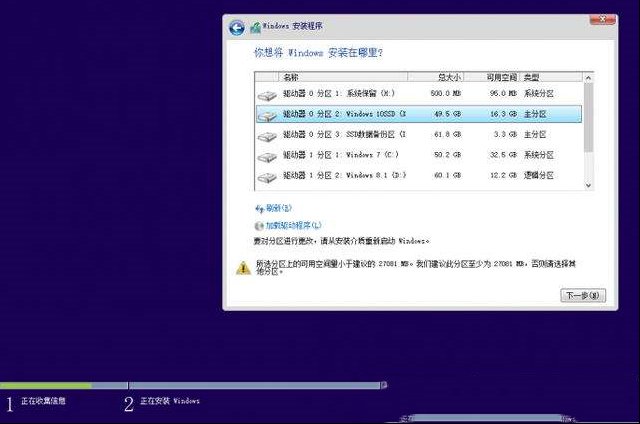
Task: Click the 500.0 MB total size cell
Action: click(x=446, y=93)
